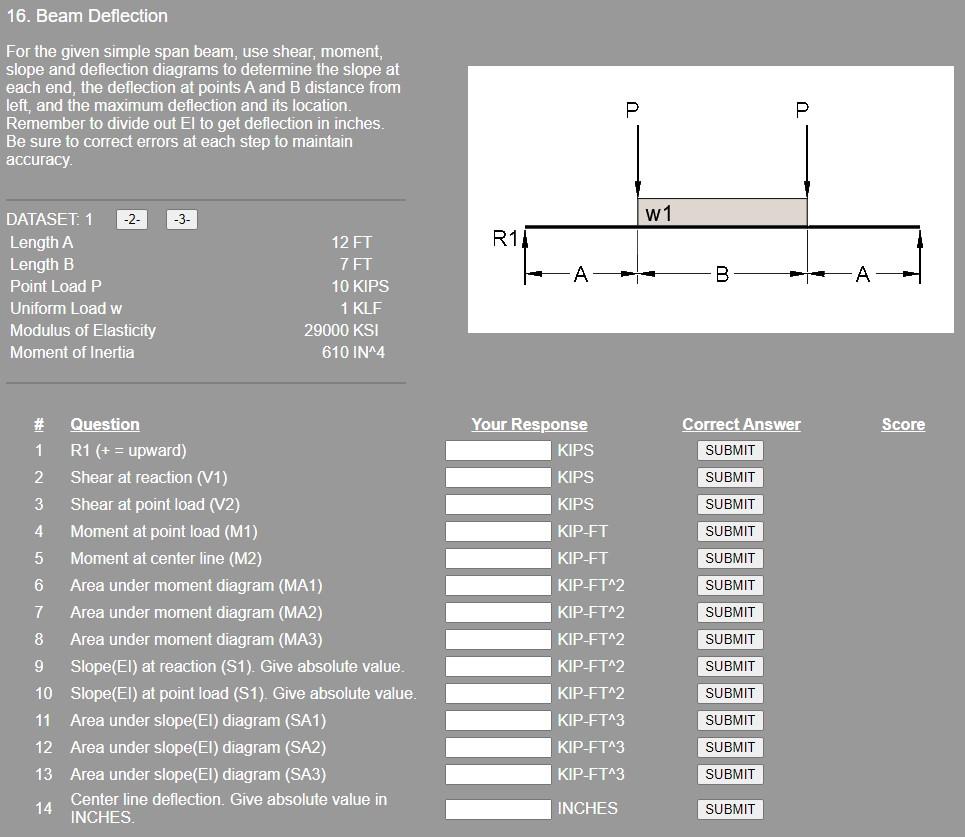Submit answer for R1 reaction
965x837 pixels.
(730, 450)
